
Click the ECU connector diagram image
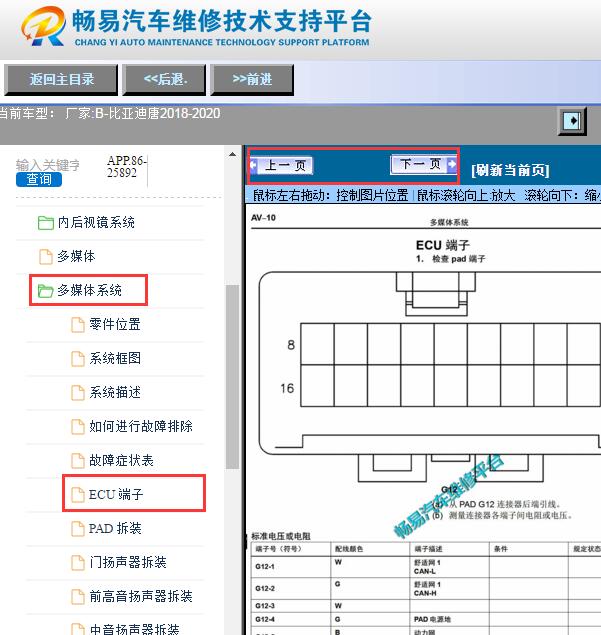click(429, 377)
